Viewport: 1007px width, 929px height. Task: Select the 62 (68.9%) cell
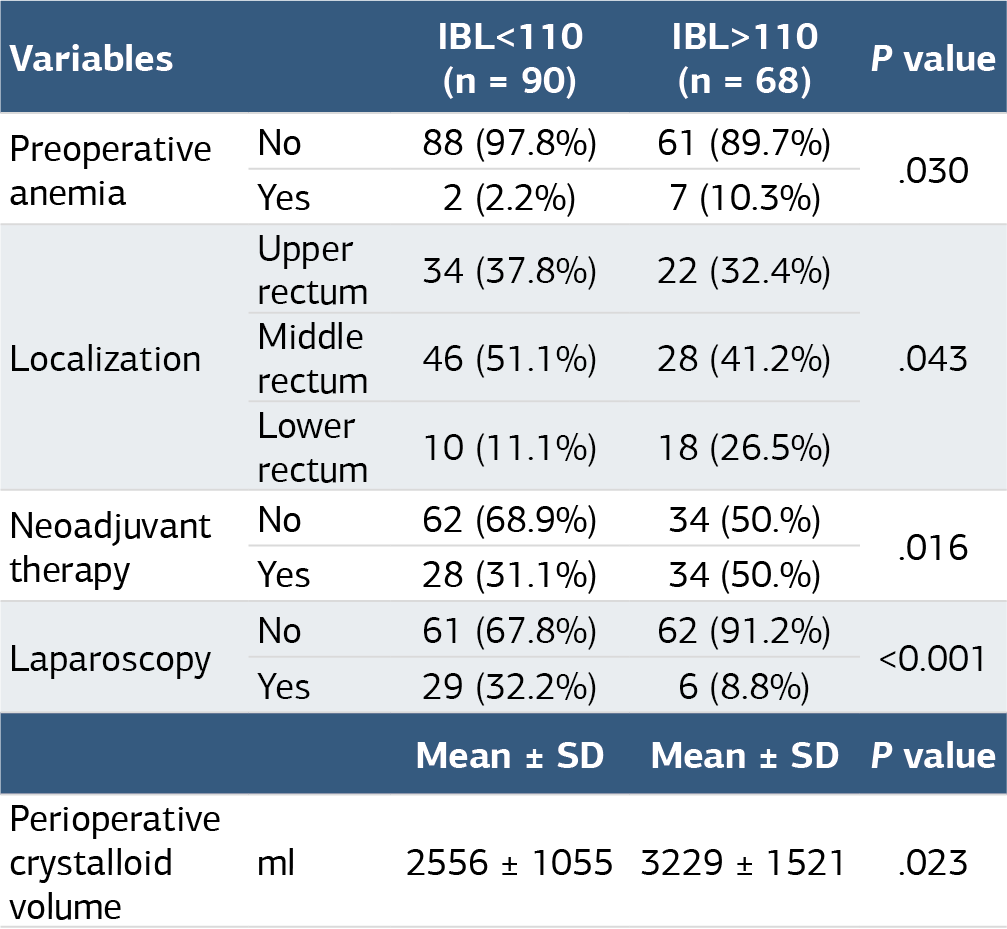510,519
